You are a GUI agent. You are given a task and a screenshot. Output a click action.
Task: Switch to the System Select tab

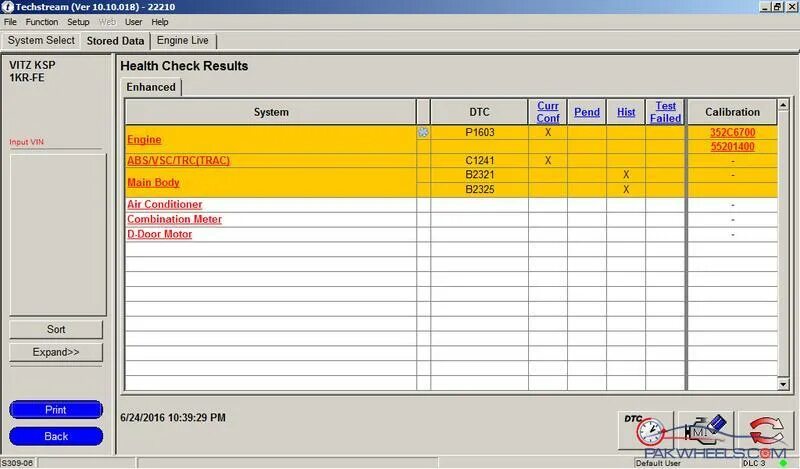(41, 40)
